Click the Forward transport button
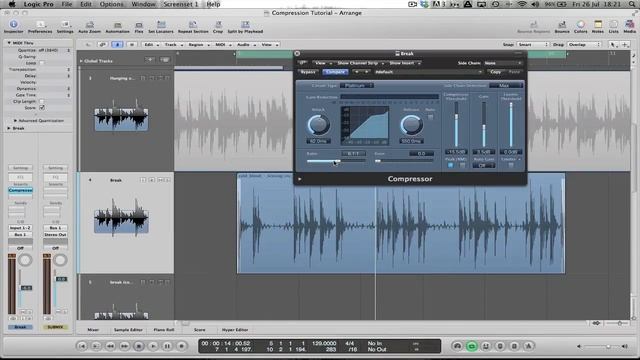640x360 pixels. [124, 346]
